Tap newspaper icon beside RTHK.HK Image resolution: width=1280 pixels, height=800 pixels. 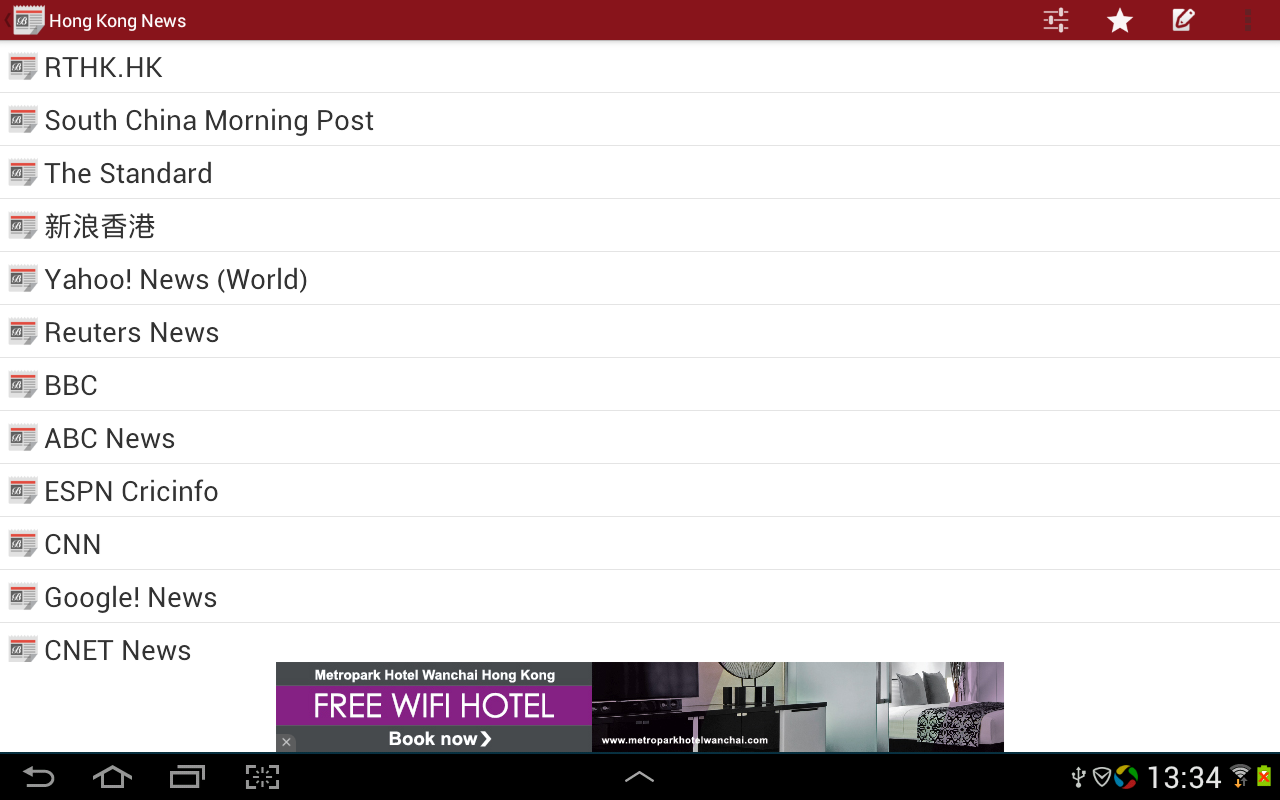(23, 67)
